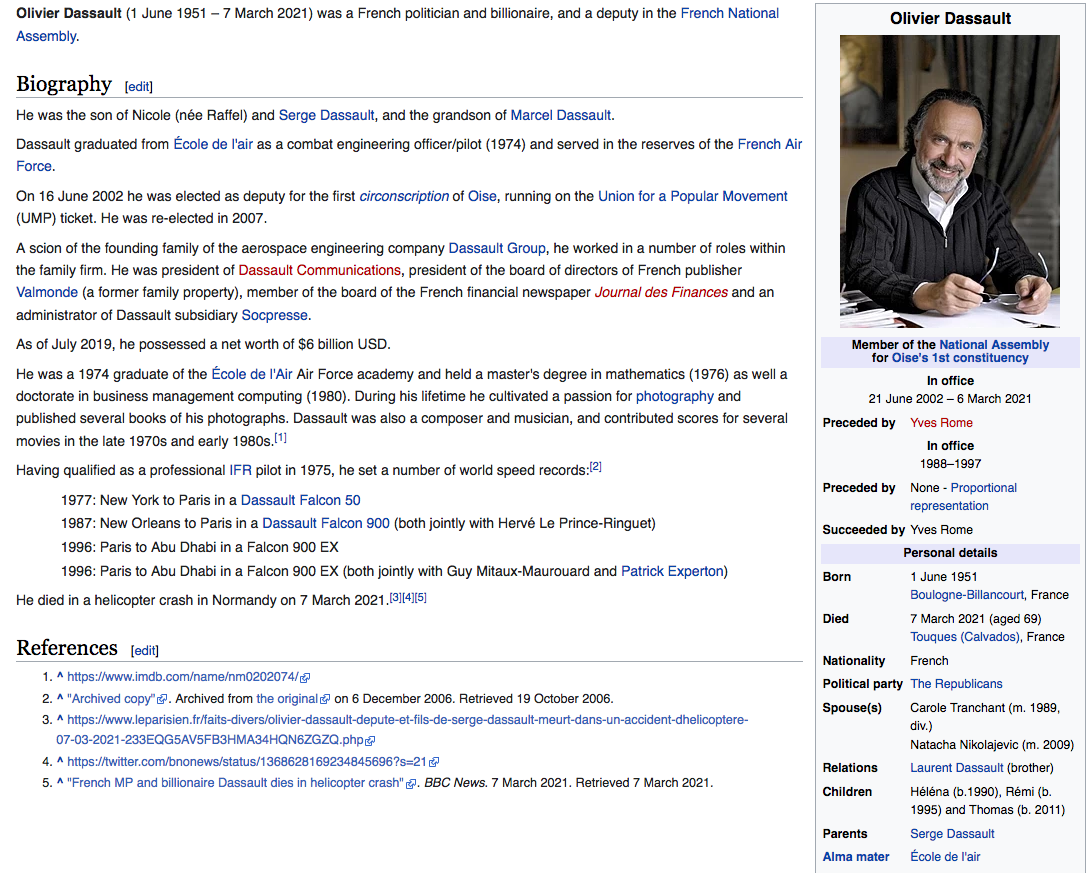Click the "Personal details" infobox heading

click(x=950, y=553)
